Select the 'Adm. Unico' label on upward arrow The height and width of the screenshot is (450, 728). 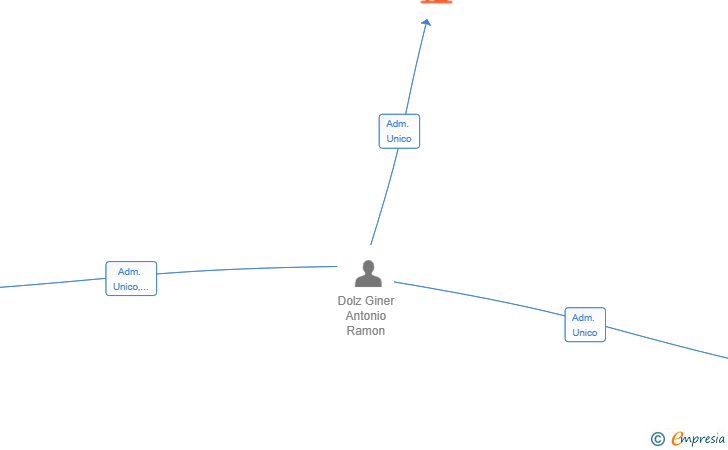coord(399,131)
